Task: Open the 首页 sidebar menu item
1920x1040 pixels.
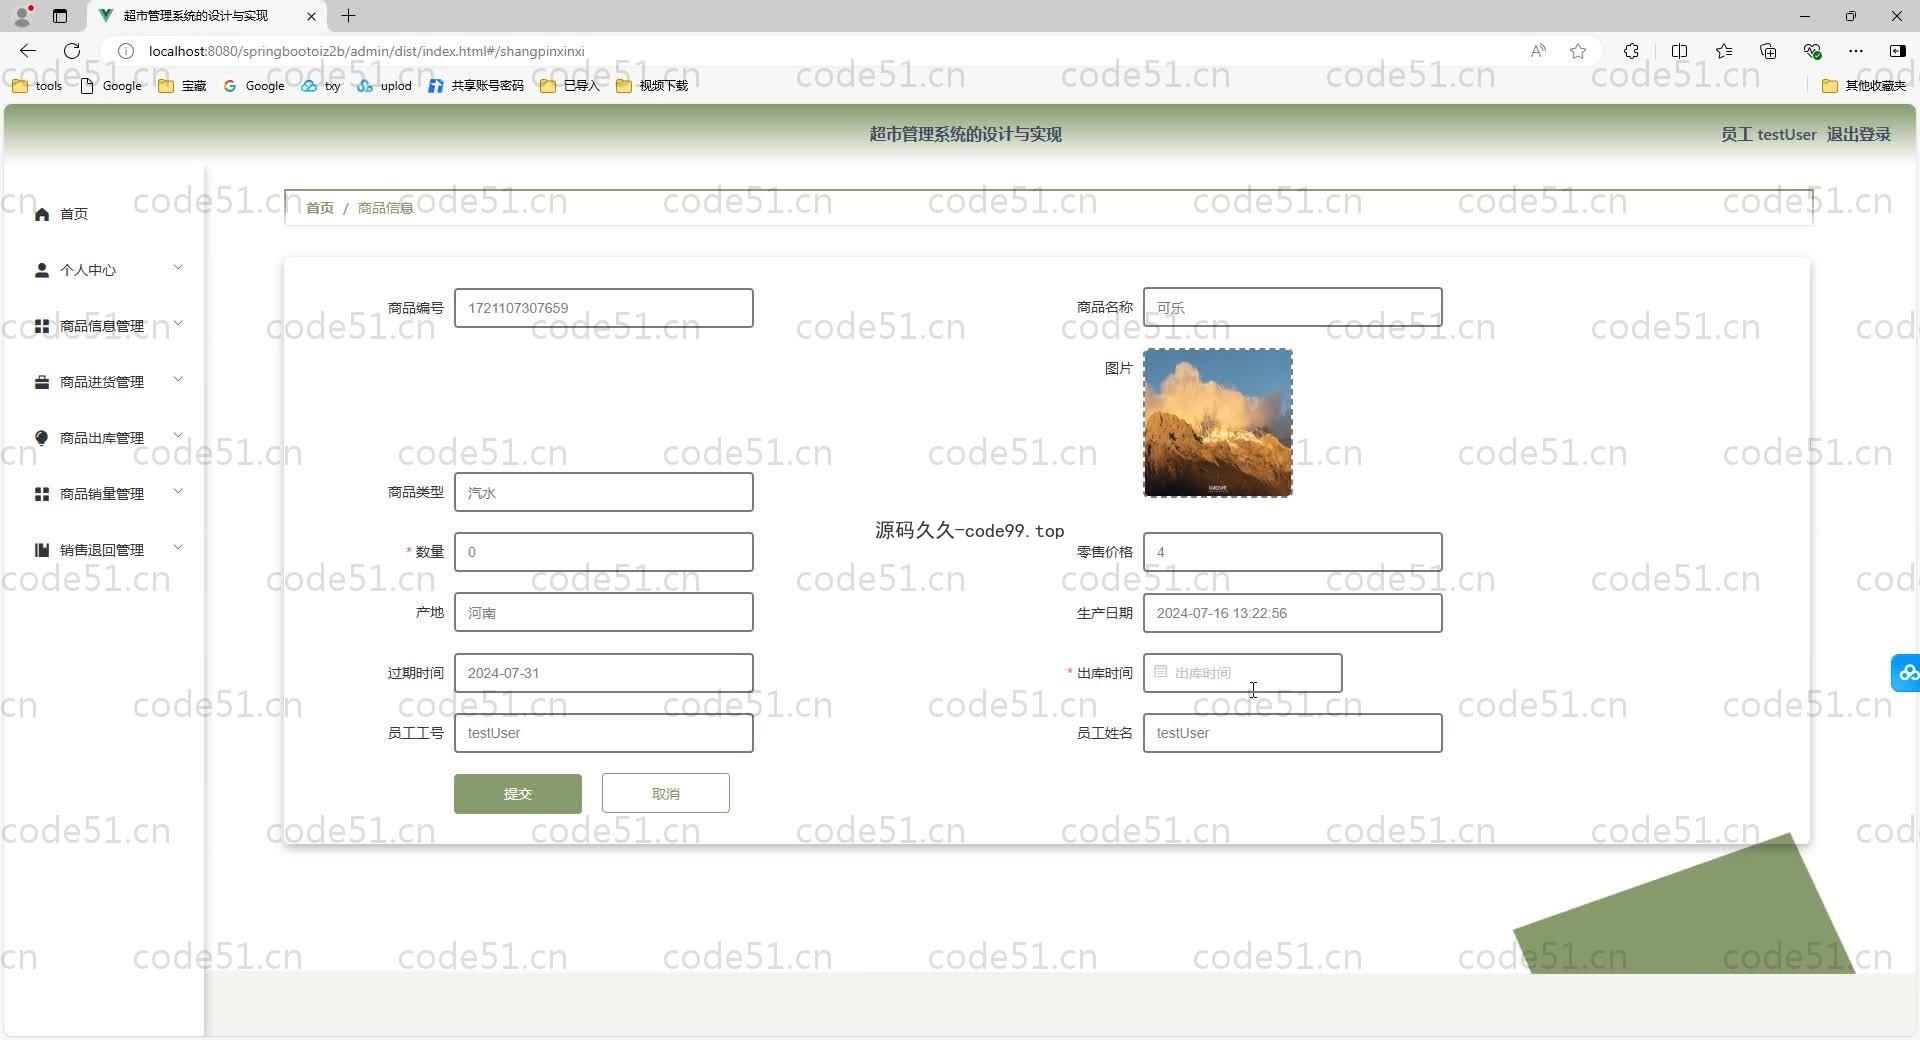Action: (104, 214)
